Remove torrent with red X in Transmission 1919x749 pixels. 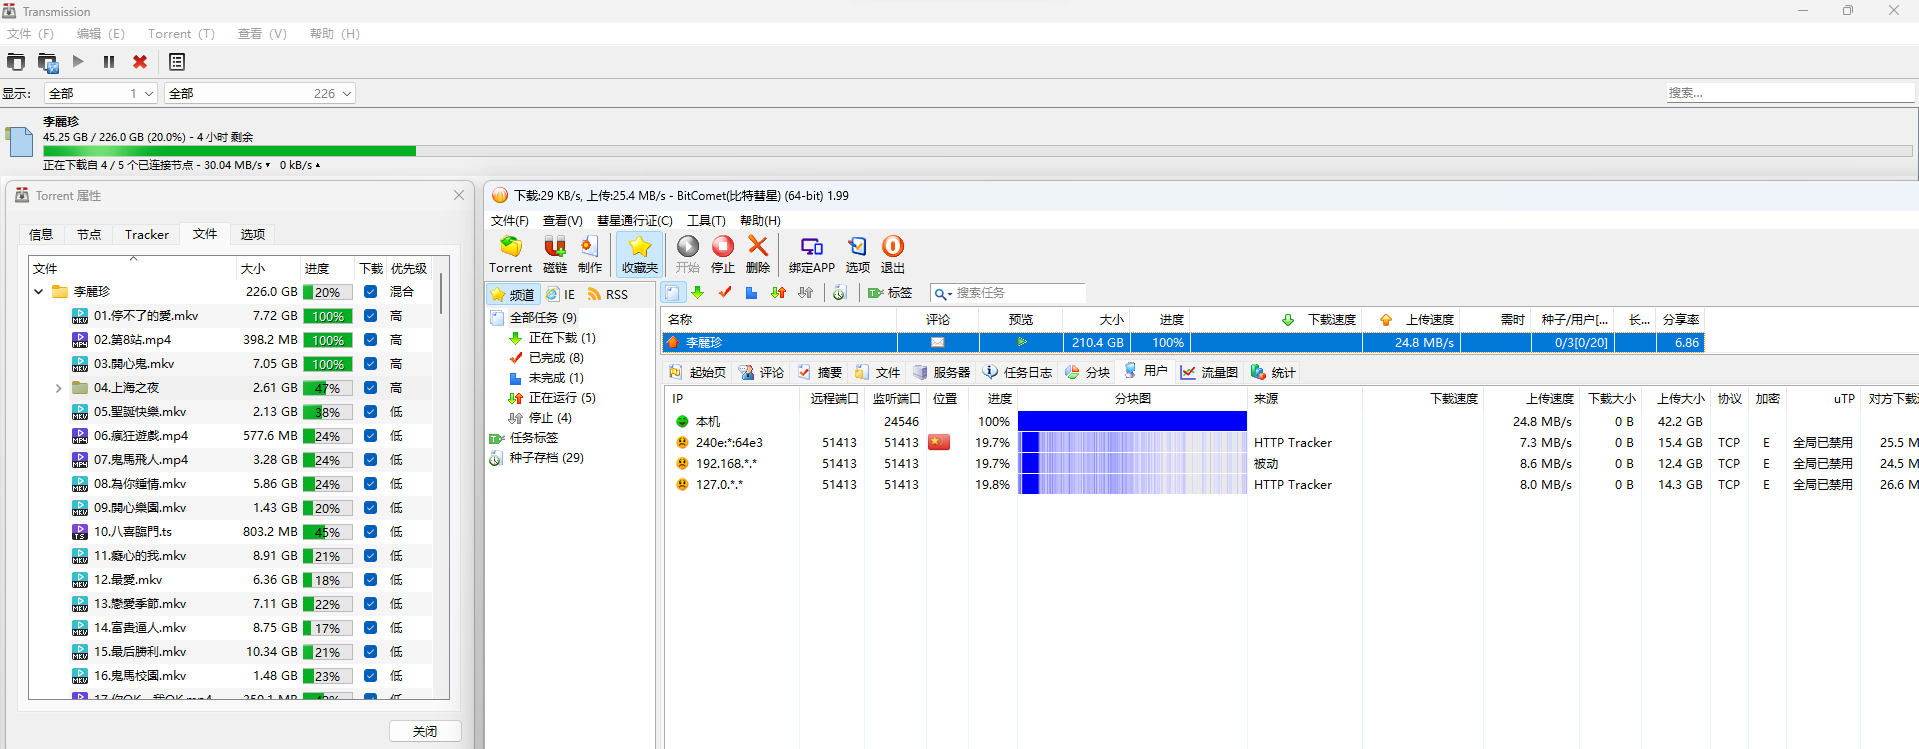[140, 62]
